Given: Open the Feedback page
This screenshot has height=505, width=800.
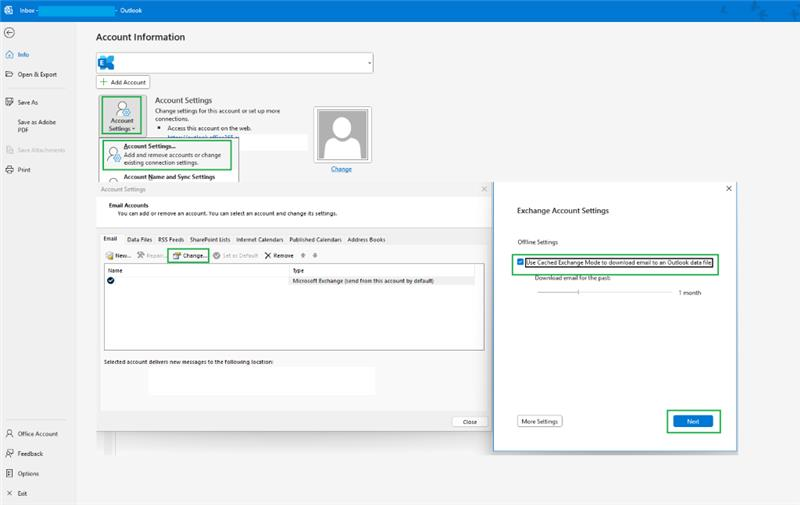Looking at the screenshot, I should 24,453.
